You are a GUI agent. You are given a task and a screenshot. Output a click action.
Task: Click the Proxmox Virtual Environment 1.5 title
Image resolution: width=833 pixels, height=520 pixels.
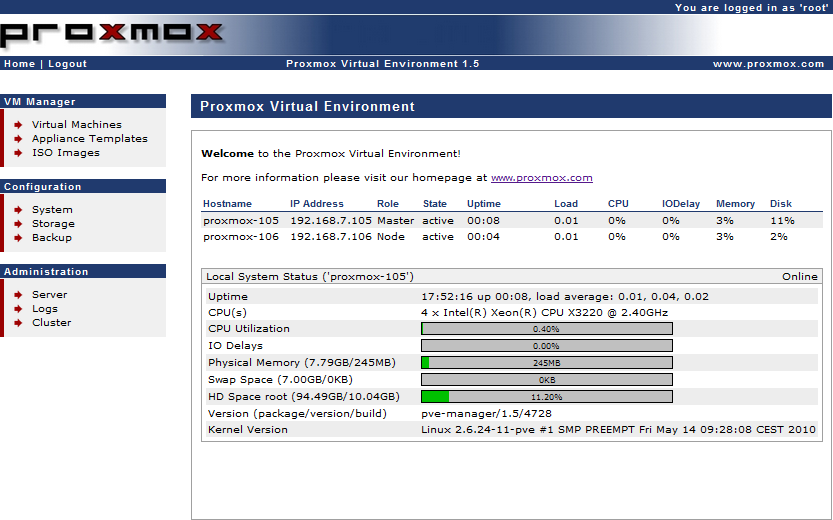[x=382, y=64]
